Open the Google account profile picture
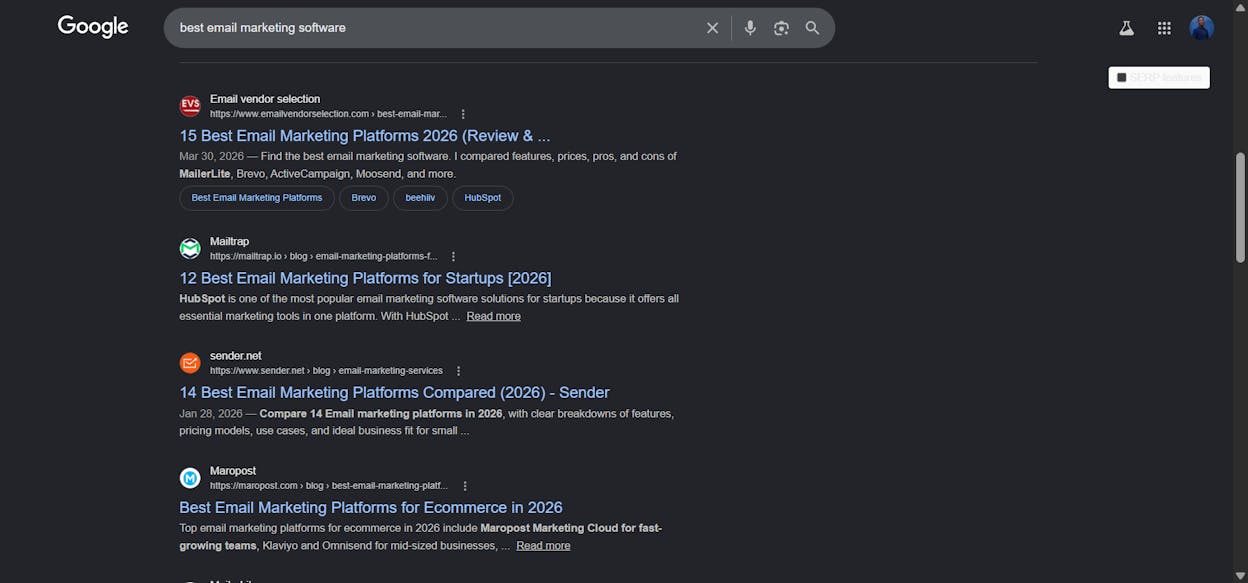 coord(1201,28)
